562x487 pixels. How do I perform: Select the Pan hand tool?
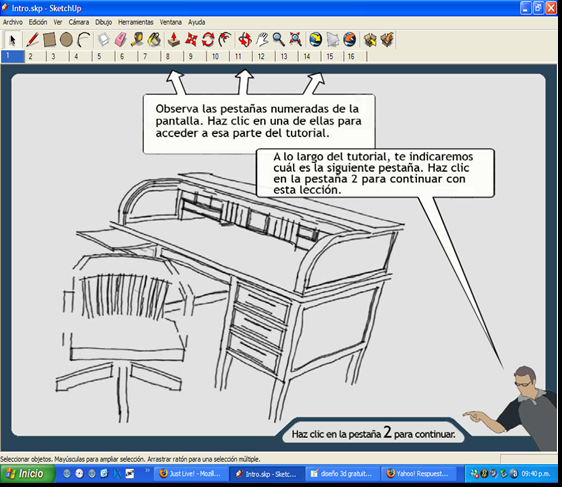[262, 39]
